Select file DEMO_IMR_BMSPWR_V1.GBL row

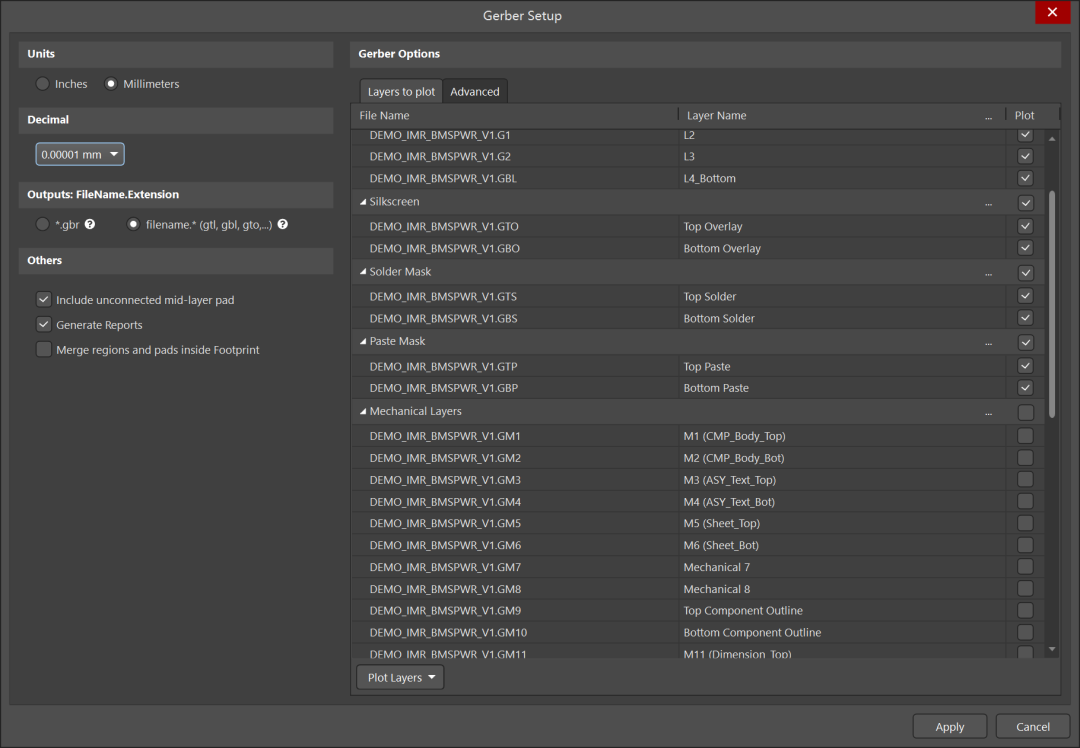click(698, 178)
